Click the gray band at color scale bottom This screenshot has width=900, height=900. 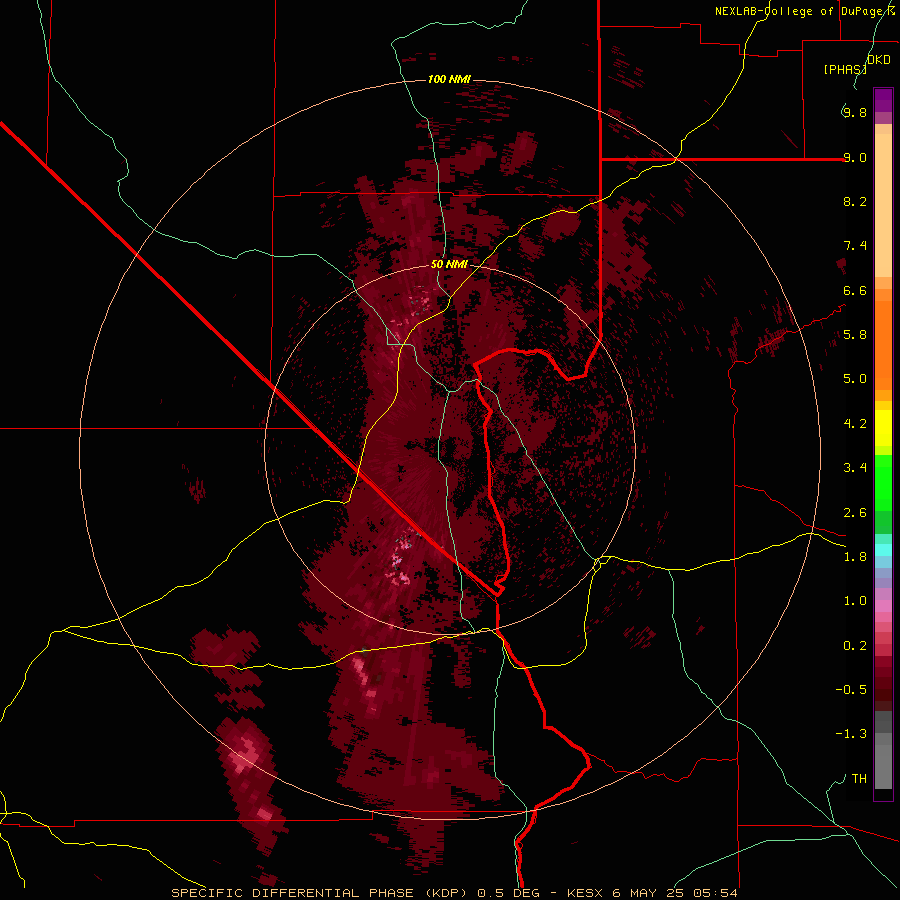[x=883, y=751]
